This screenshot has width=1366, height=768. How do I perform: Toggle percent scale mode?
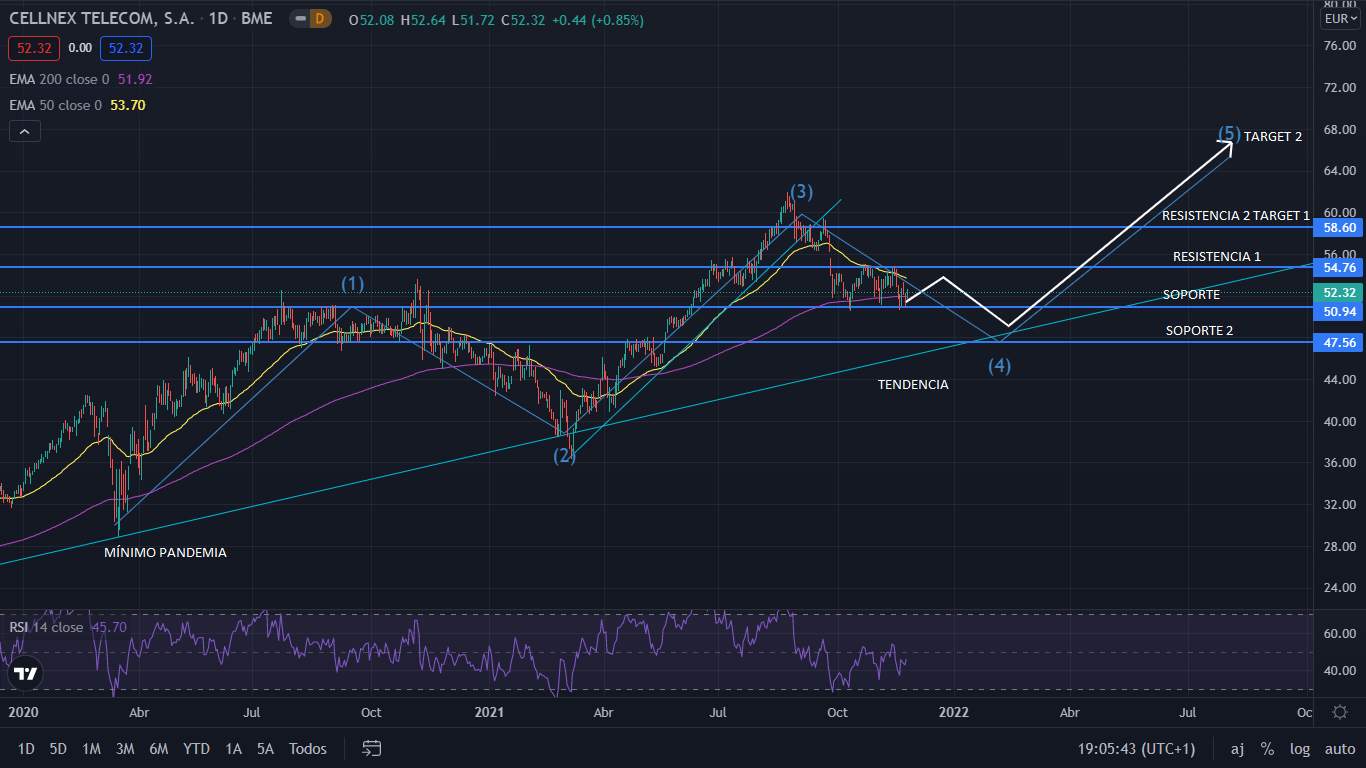pos(1267,748)
